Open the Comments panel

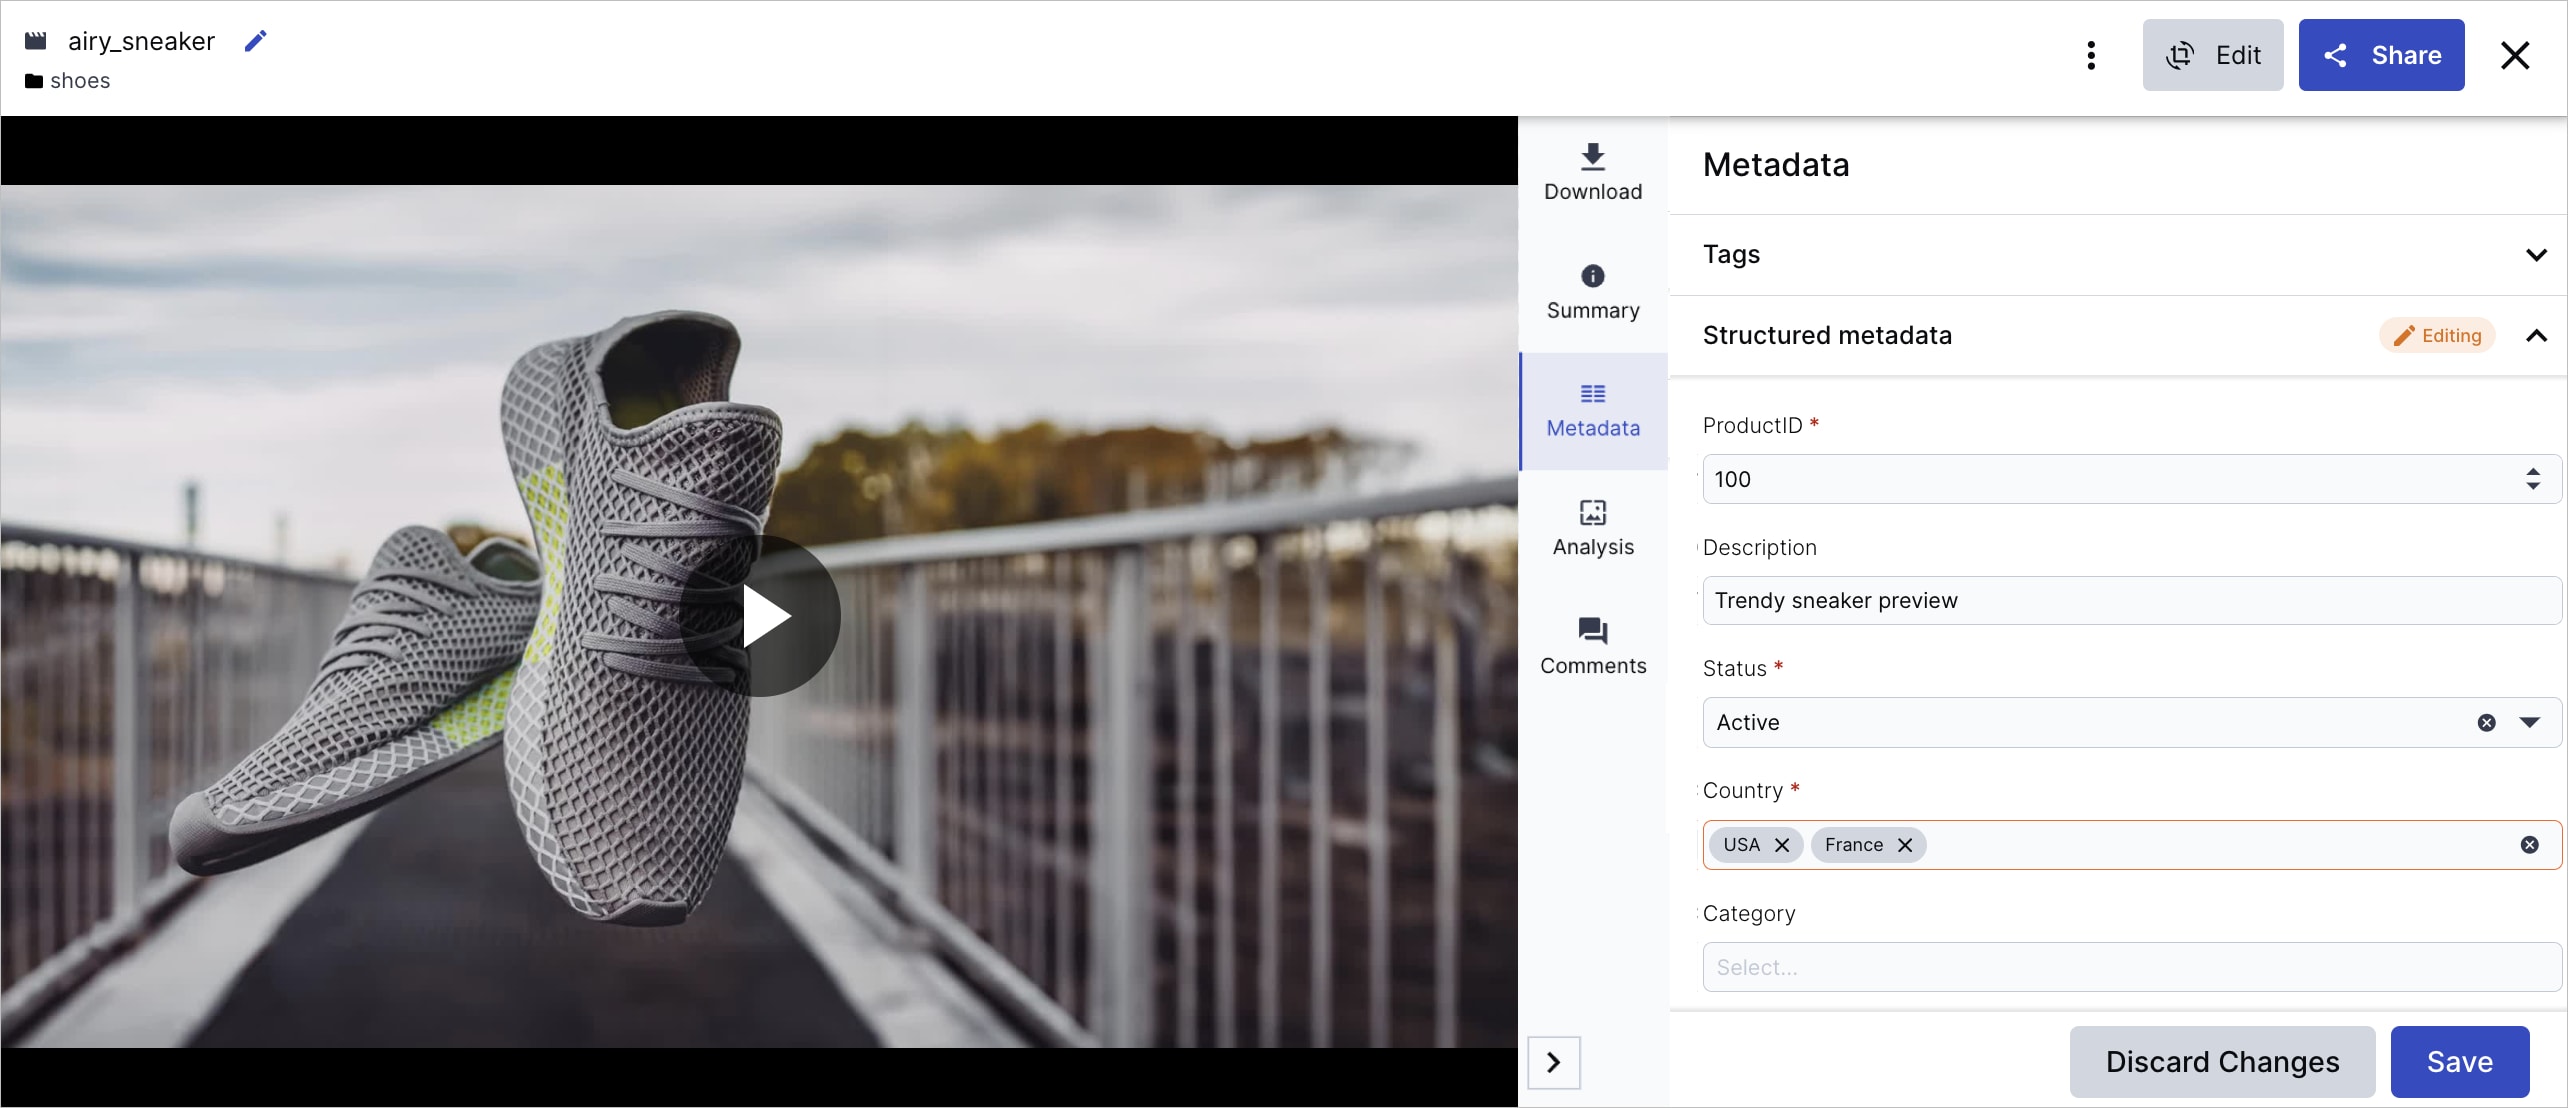(x=1592, y=646)
